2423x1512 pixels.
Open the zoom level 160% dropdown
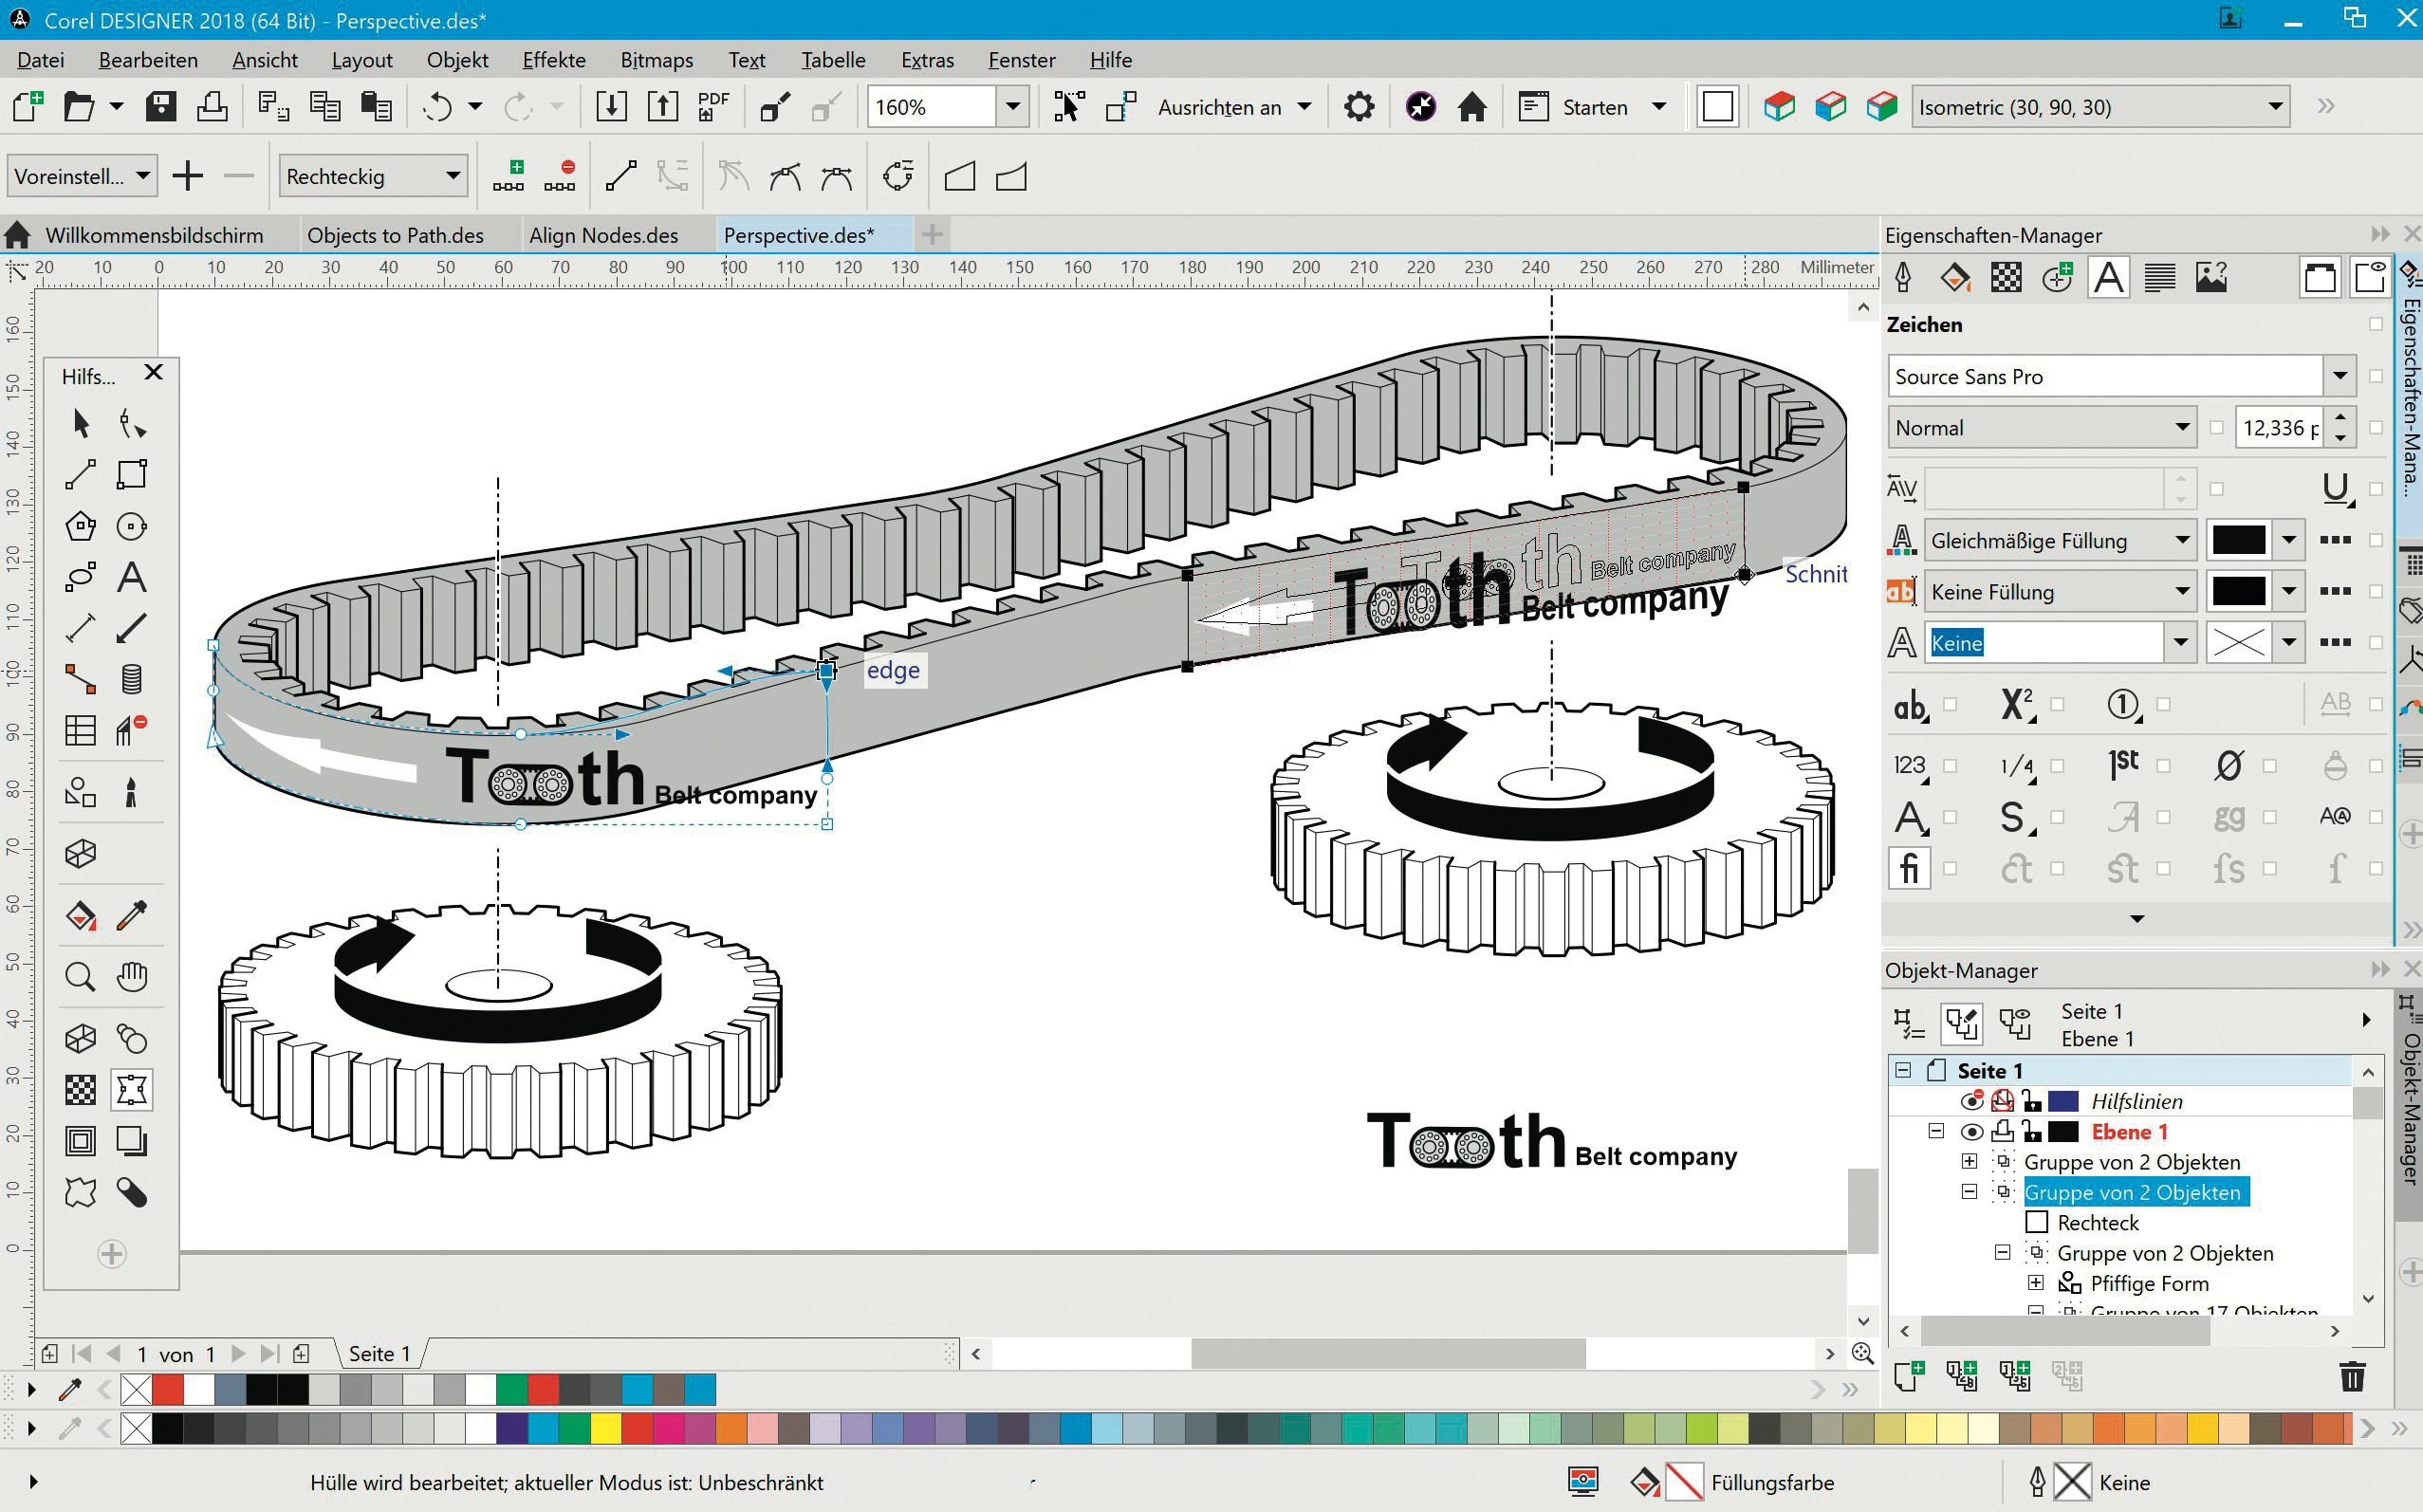tap(1012, 107)
